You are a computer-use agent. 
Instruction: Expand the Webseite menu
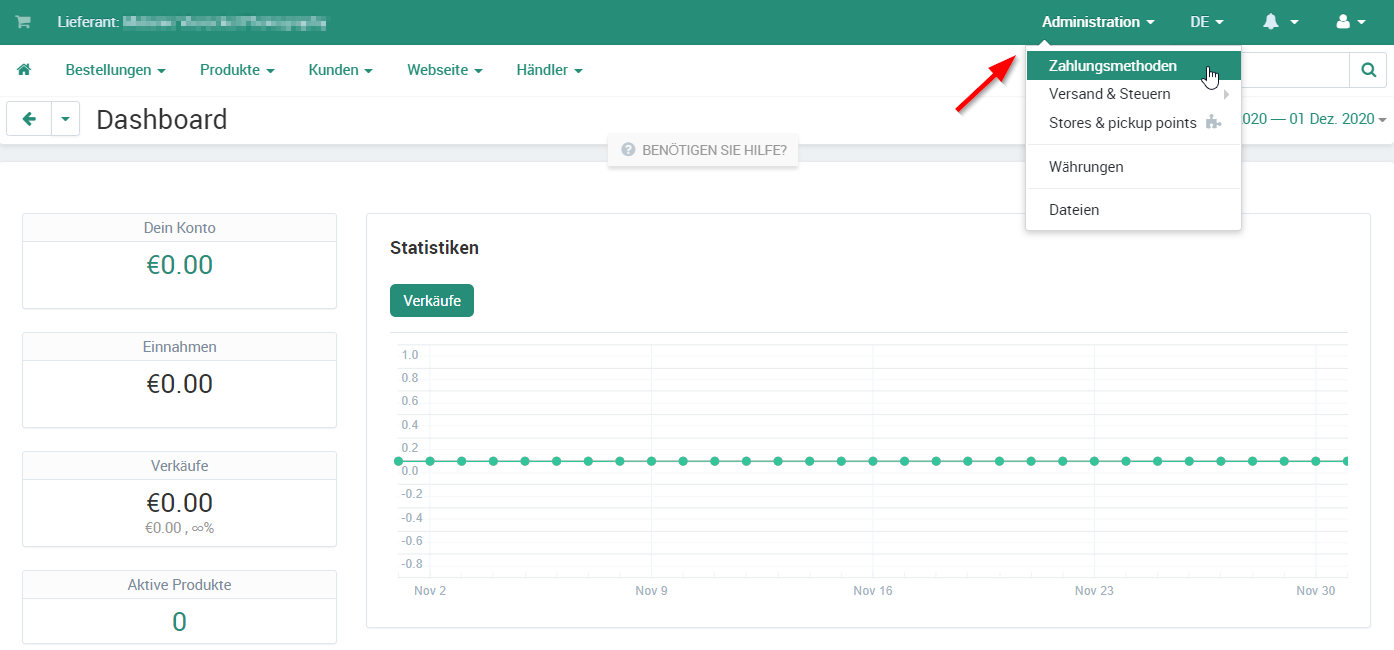[x=445, y=70]
